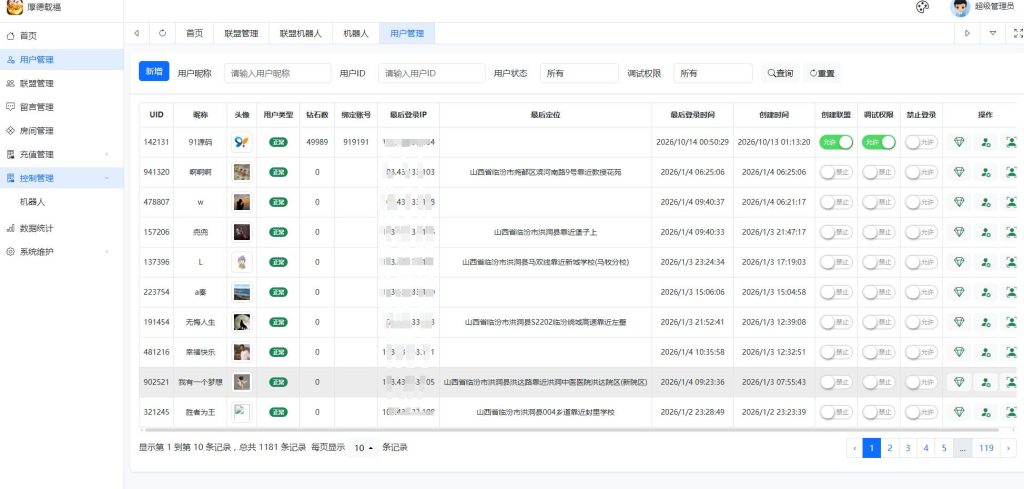The image size is (1024, 489).
Task: Click the avatar thumbnail of user 无悔人生
Action: 242,322
